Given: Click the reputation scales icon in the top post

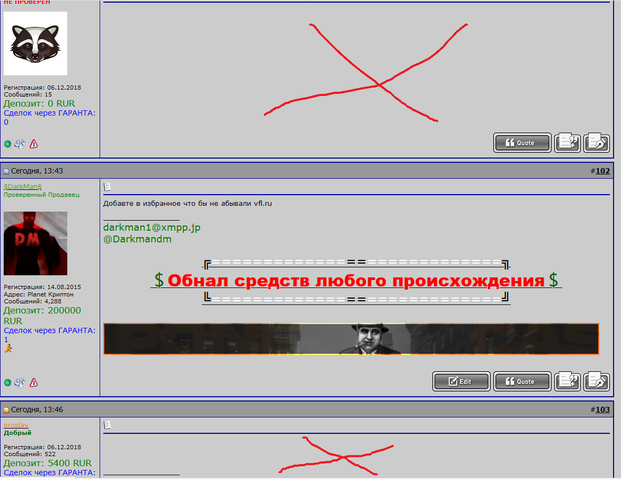Looking at the screenshot, I should [20, 144].
